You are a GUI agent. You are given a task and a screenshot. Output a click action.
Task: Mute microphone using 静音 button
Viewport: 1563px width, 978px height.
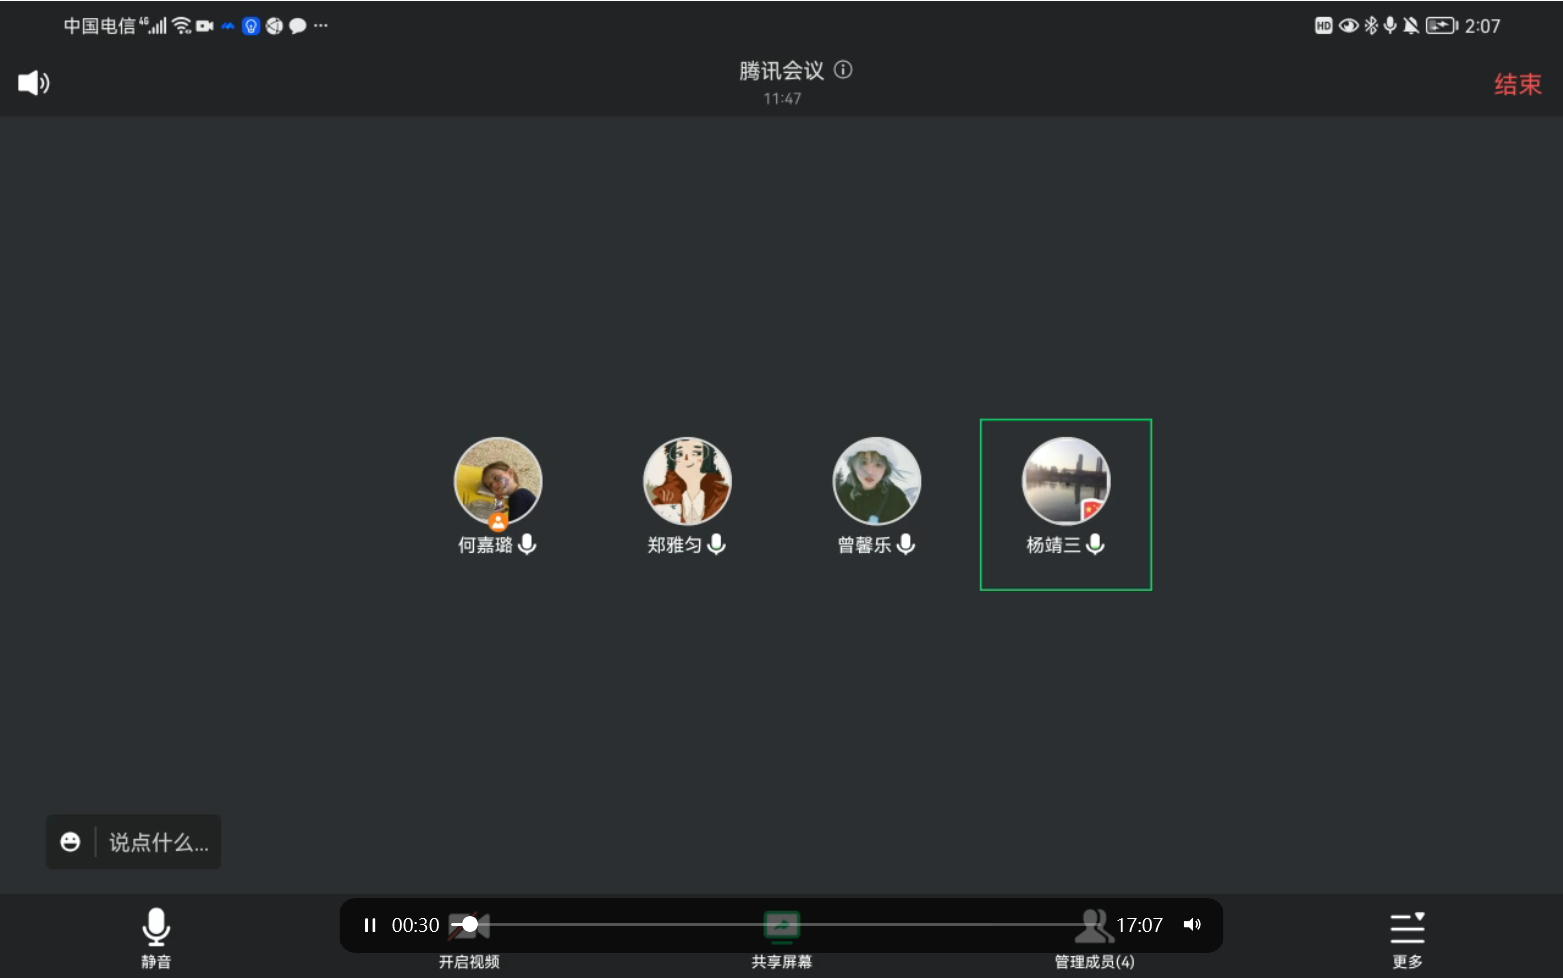coord(156,937)
